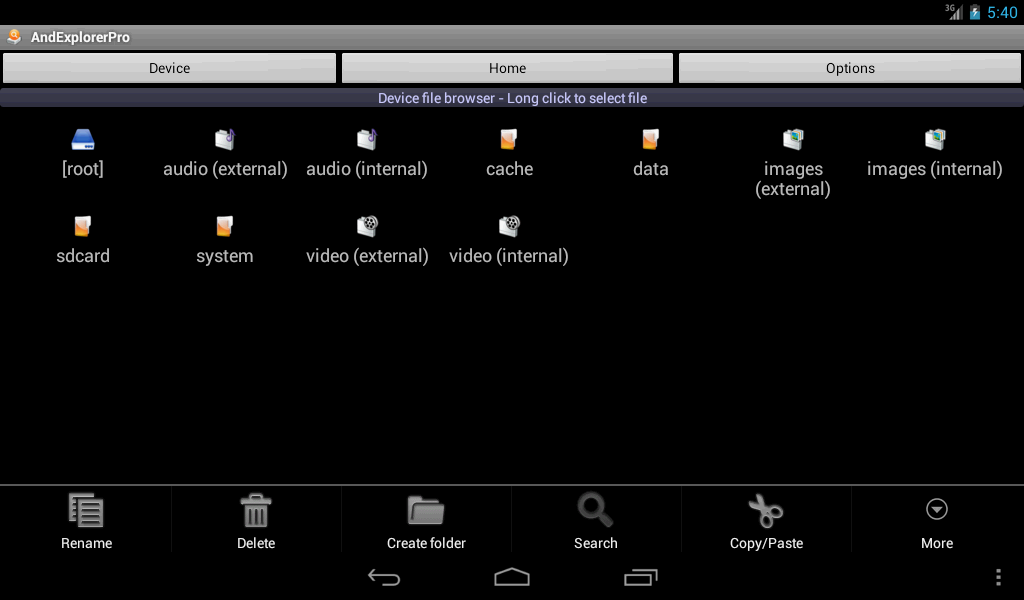Switch to the Device tab
The height and width of the screenshot is (600, 1024).
(169, 68)
